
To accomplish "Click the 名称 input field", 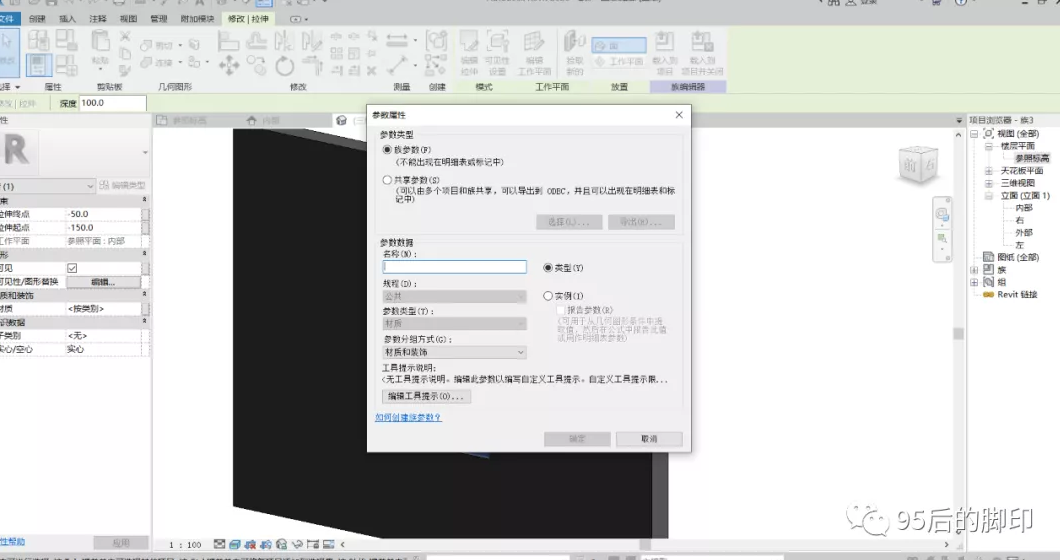I will point(454,267).
